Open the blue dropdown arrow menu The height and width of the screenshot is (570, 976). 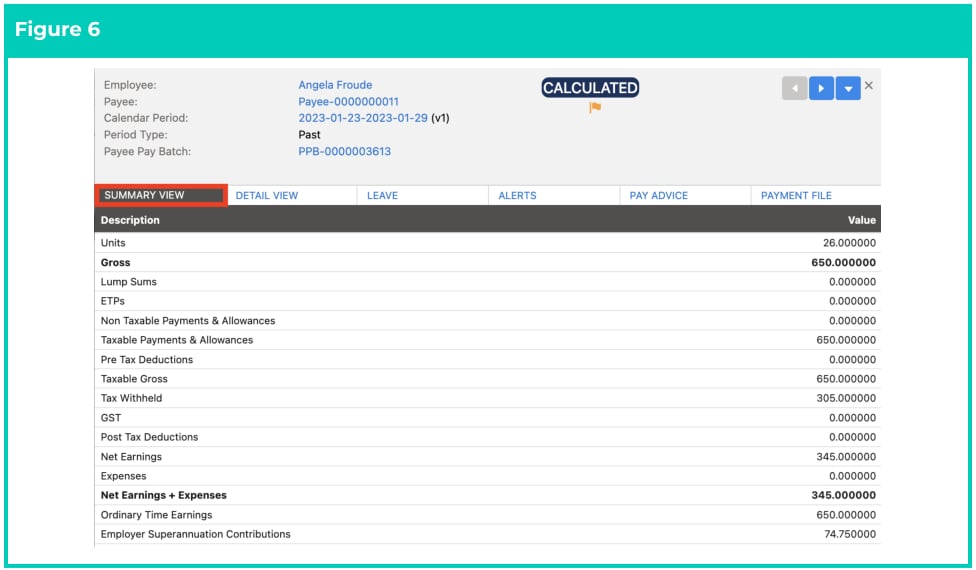(848, 88)
